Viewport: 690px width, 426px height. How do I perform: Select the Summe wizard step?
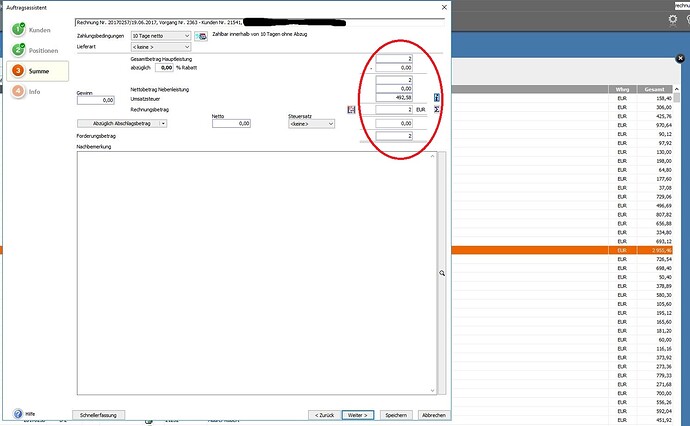pos(37,71)
